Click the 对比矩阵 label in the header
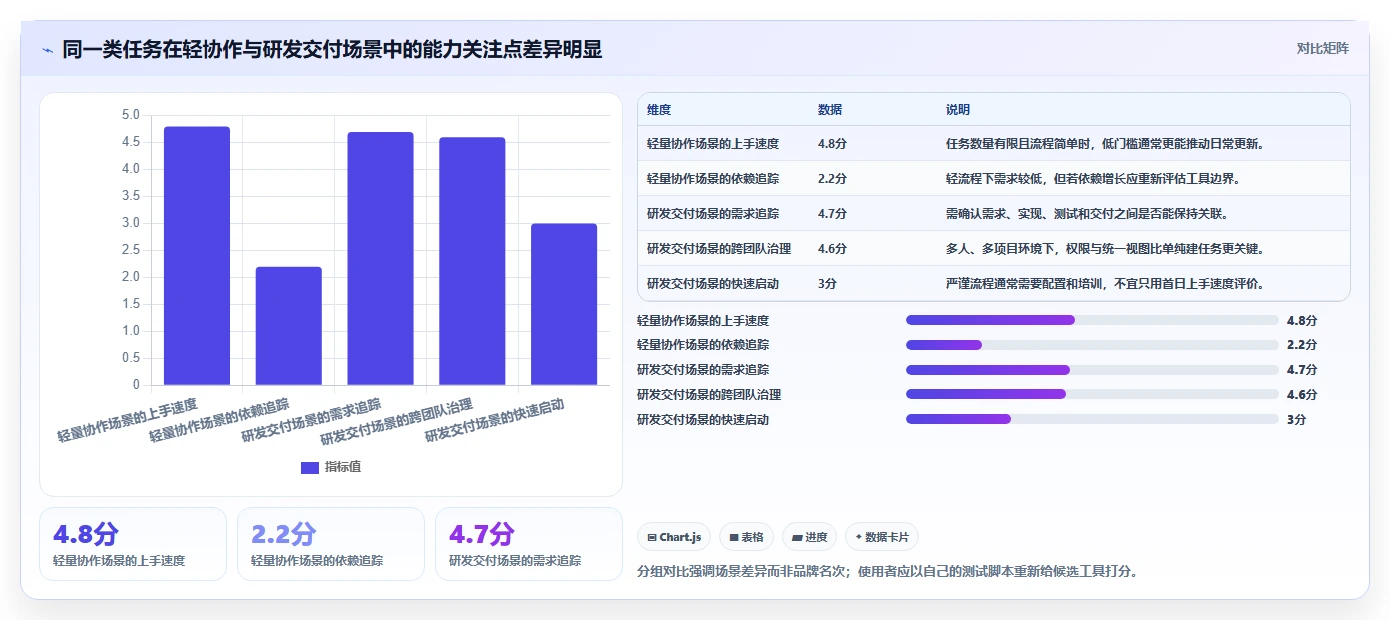 [1322, 49]
